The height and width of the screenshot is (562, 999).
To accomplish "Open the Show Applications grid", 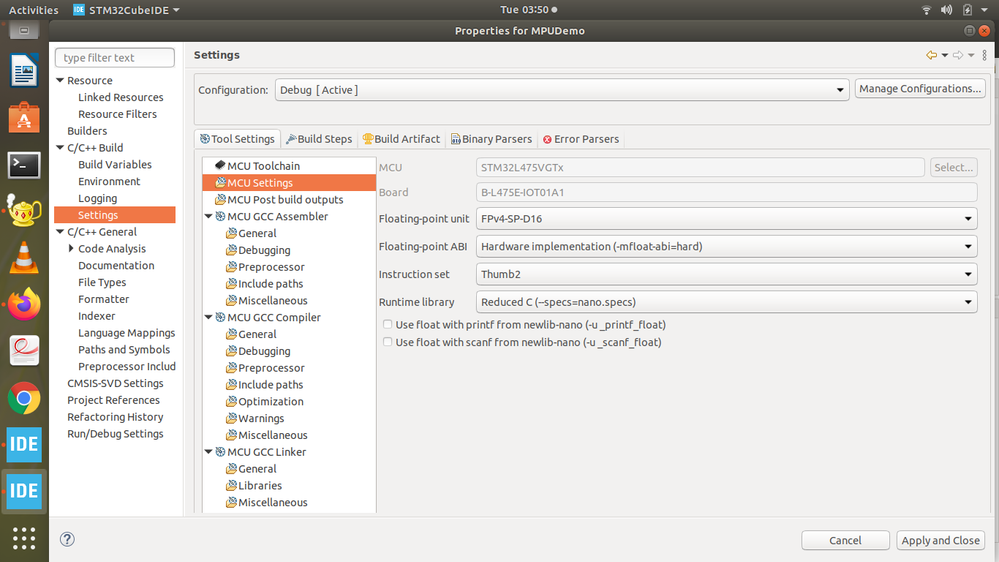I will pos(24,538).
